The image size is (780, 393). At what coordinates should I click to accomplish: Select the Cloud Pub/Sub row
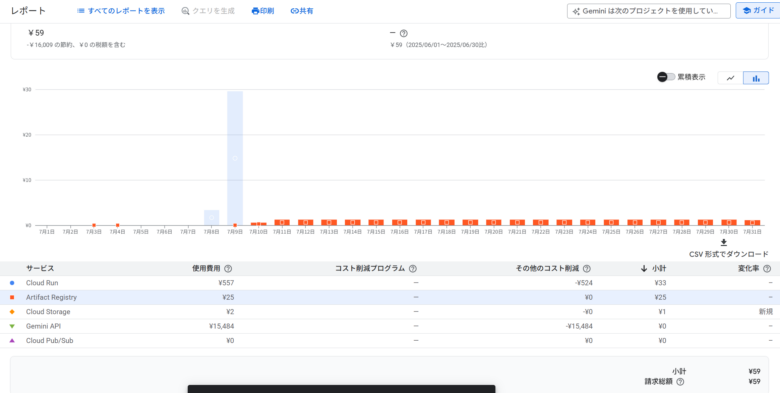click(390, 341)
